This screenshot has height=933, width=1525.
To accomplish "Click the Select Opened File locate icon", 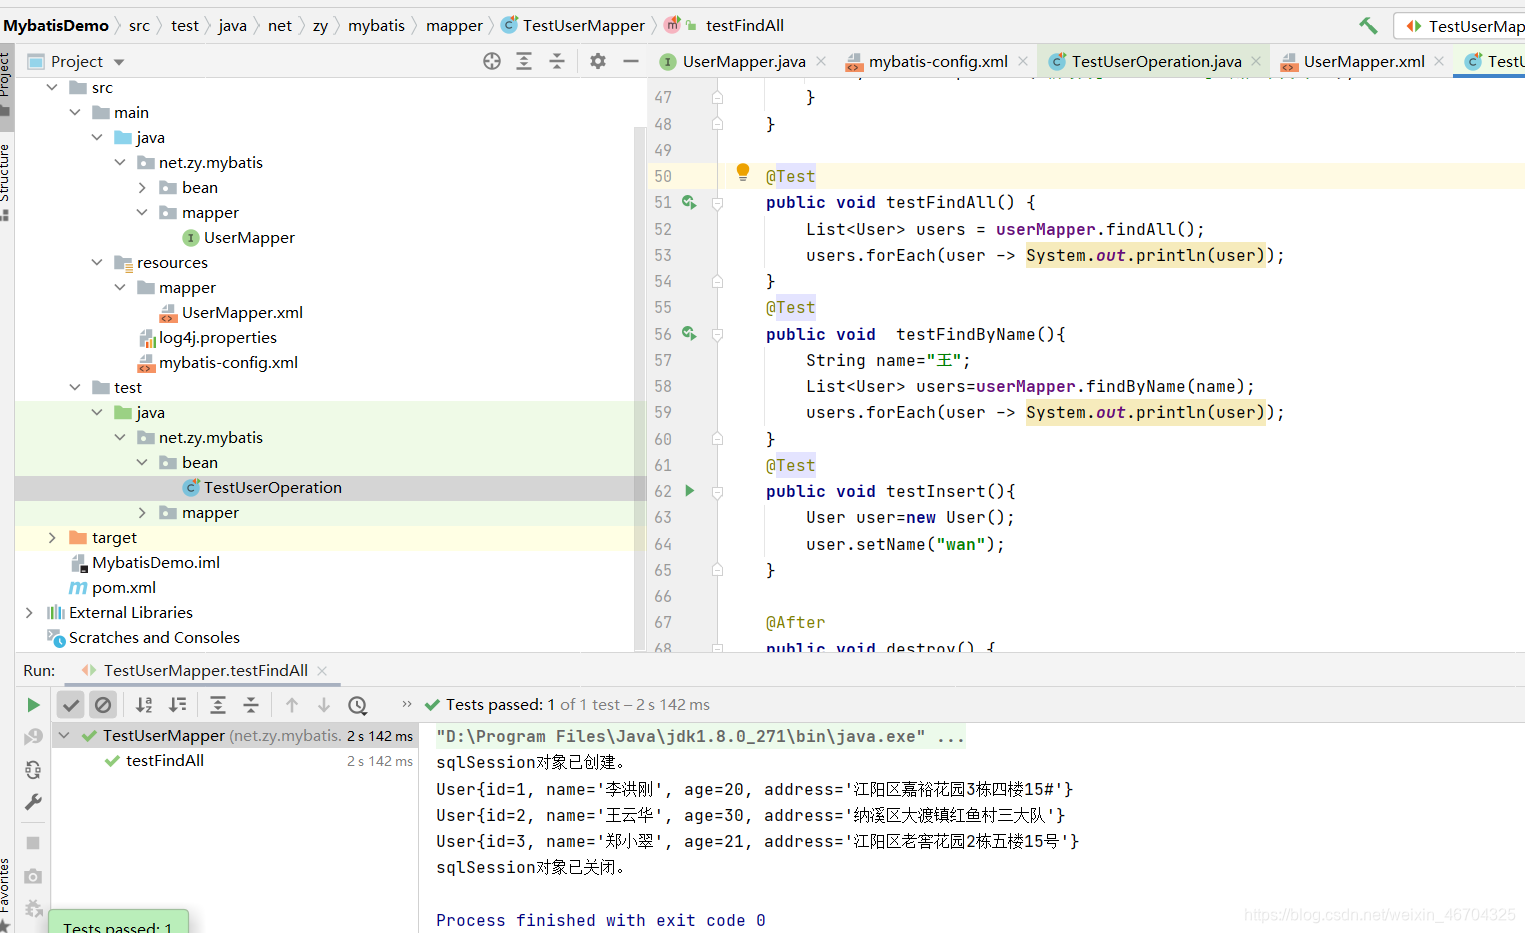I will (x=492, y=61).
